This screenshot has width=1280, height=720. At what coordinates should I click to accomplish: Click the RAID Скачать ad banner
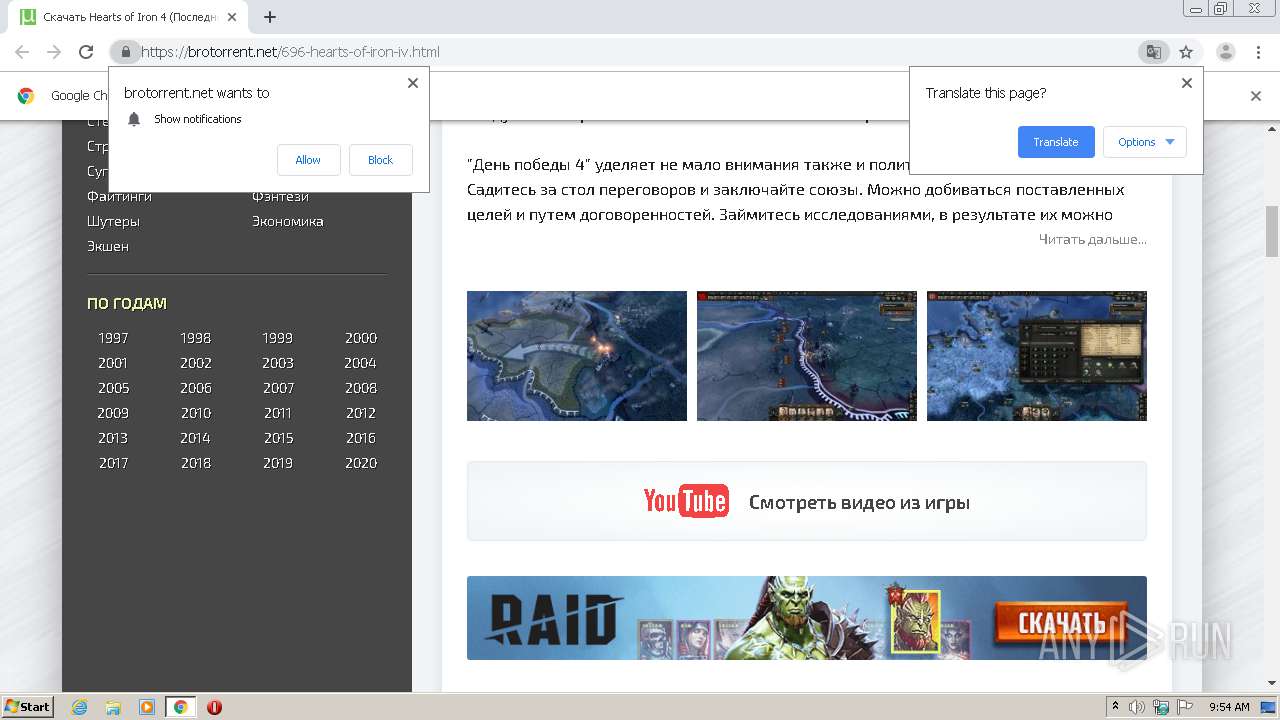807,618
